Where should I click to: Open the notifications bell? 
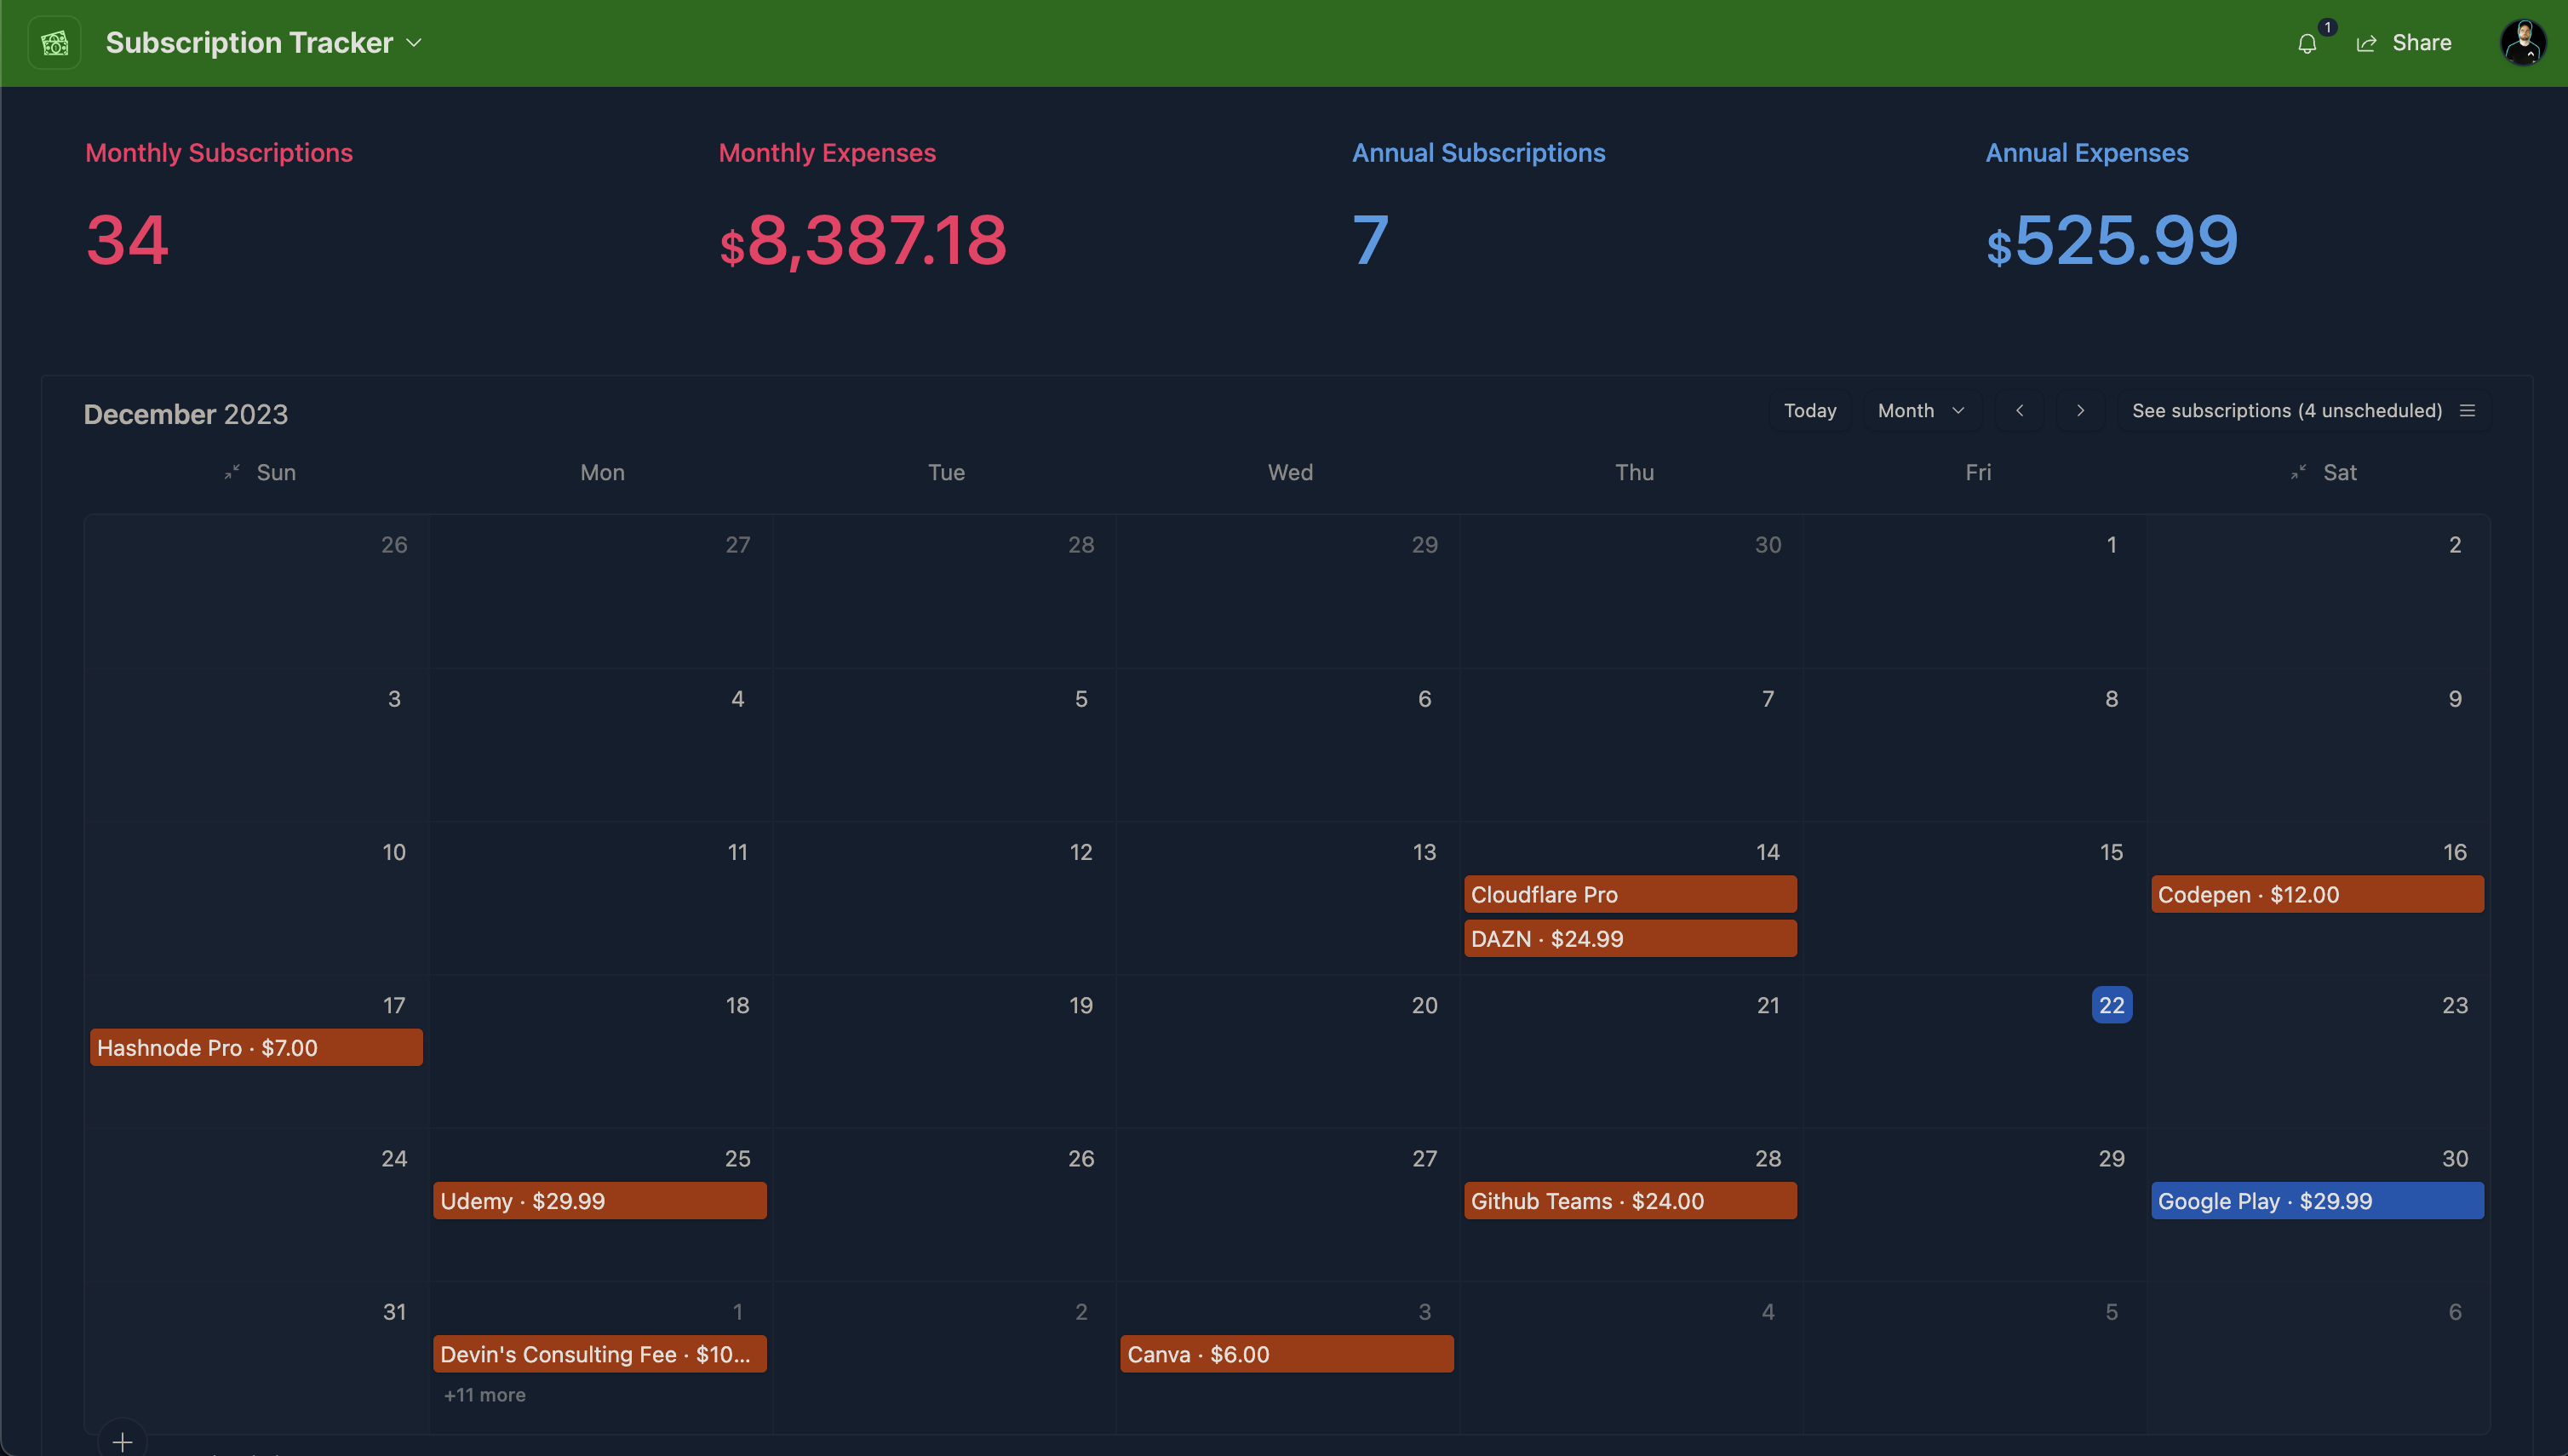coord(2307,43)
